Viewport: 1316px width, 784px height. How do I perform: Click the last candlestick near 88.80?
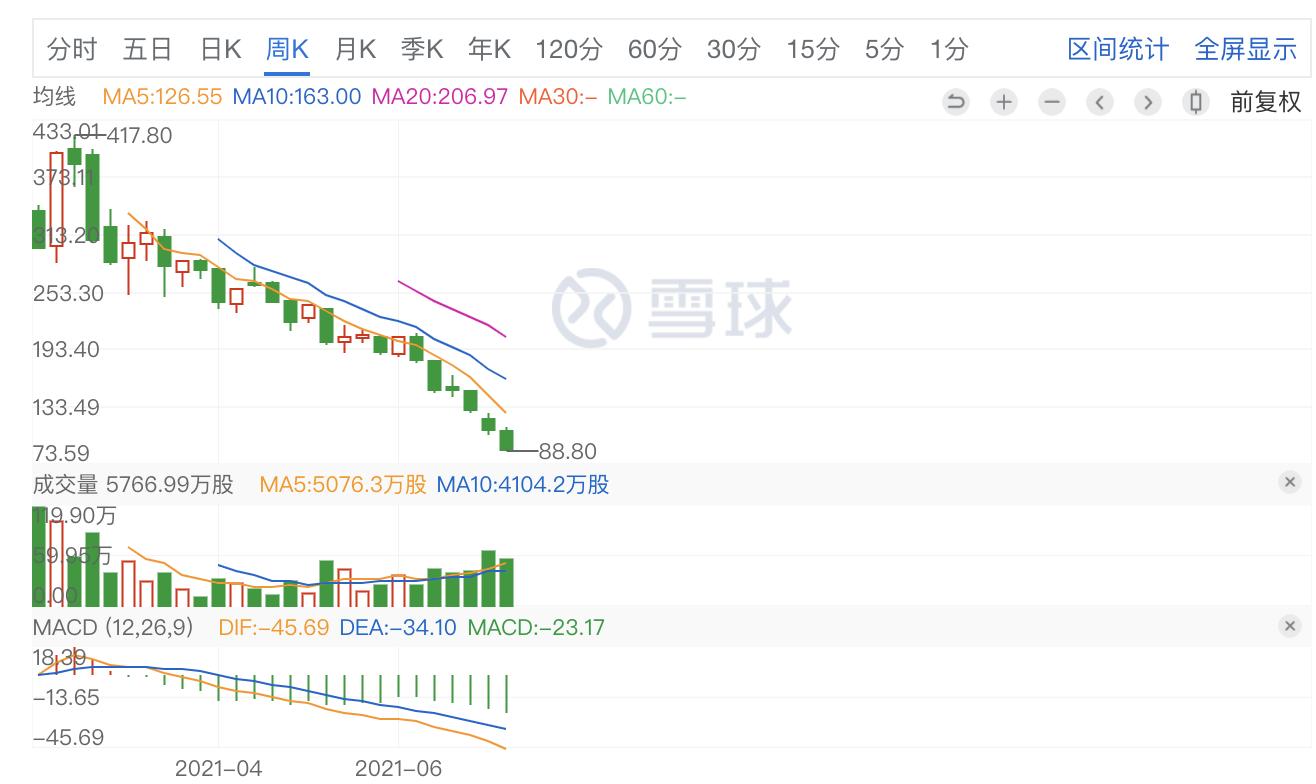pyautogui.click(x=506, y=440)
